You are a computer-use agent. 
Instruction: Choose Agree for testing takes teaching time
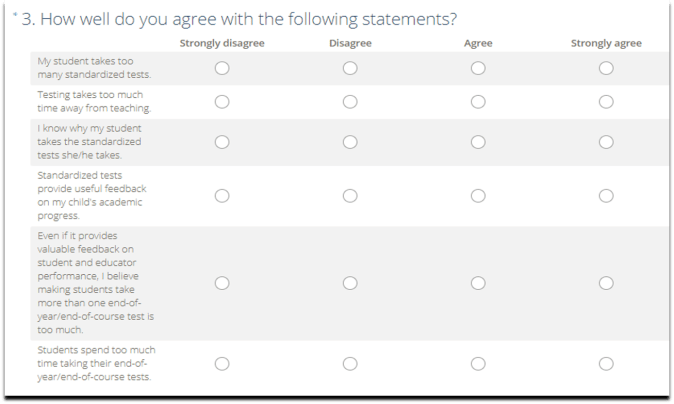point(478,102)
